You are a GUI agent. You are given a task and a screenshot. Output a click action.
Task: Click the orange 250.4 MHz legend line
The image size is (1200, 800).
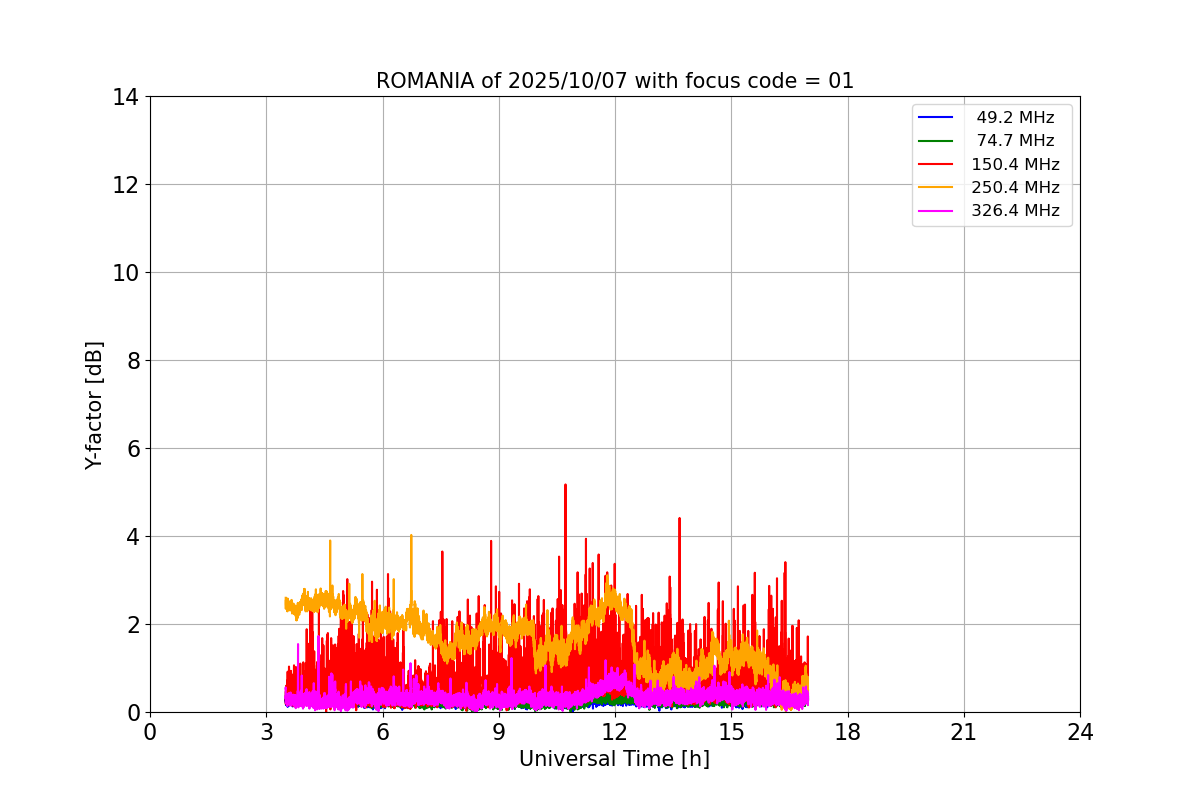tap(936, 188)
